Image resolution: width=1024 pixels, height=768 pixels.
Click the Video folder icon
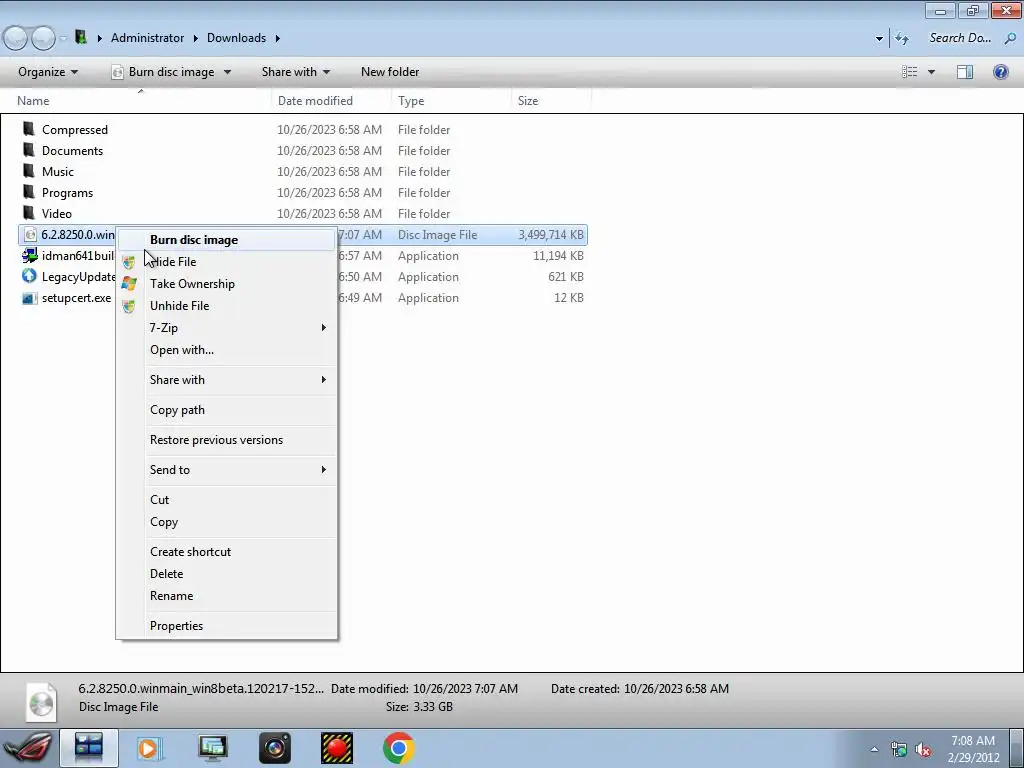click(29, 212)
